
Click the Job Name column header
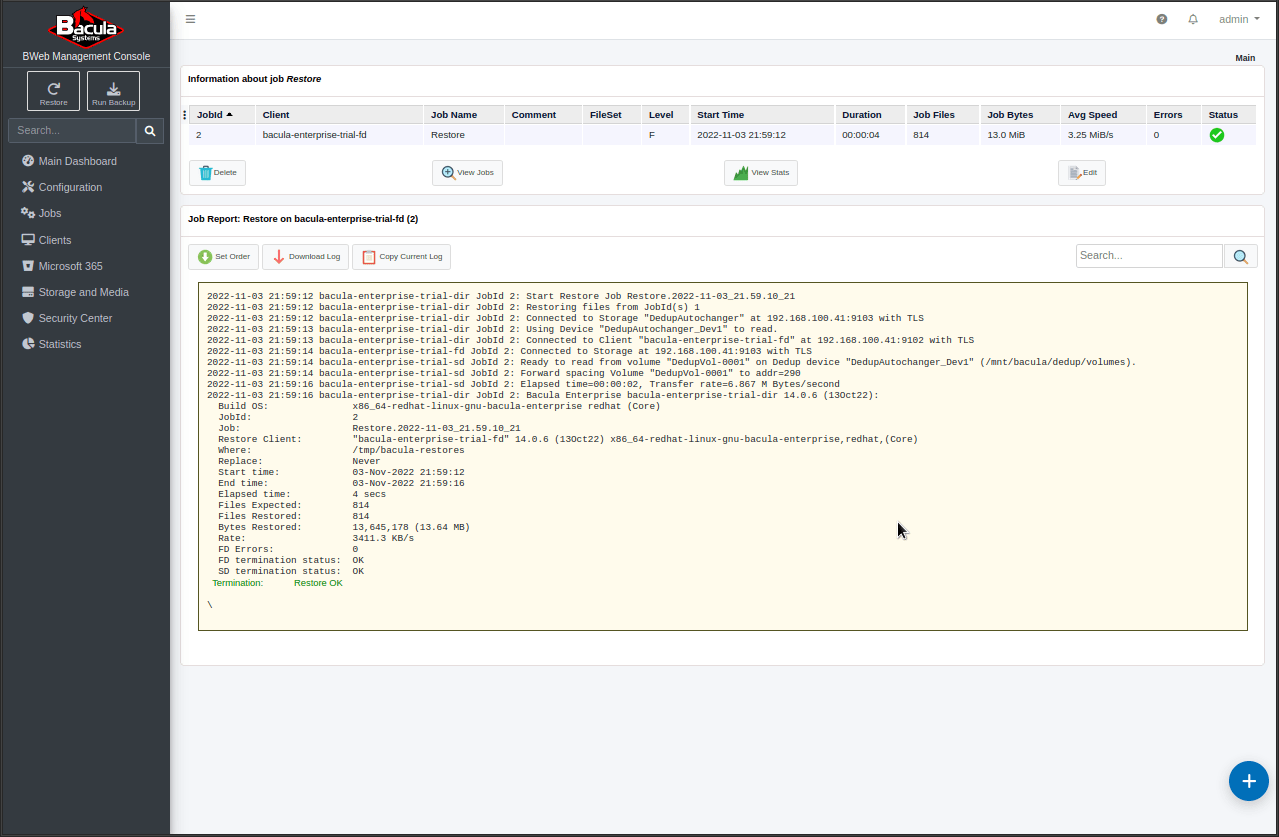click(463, 115)
